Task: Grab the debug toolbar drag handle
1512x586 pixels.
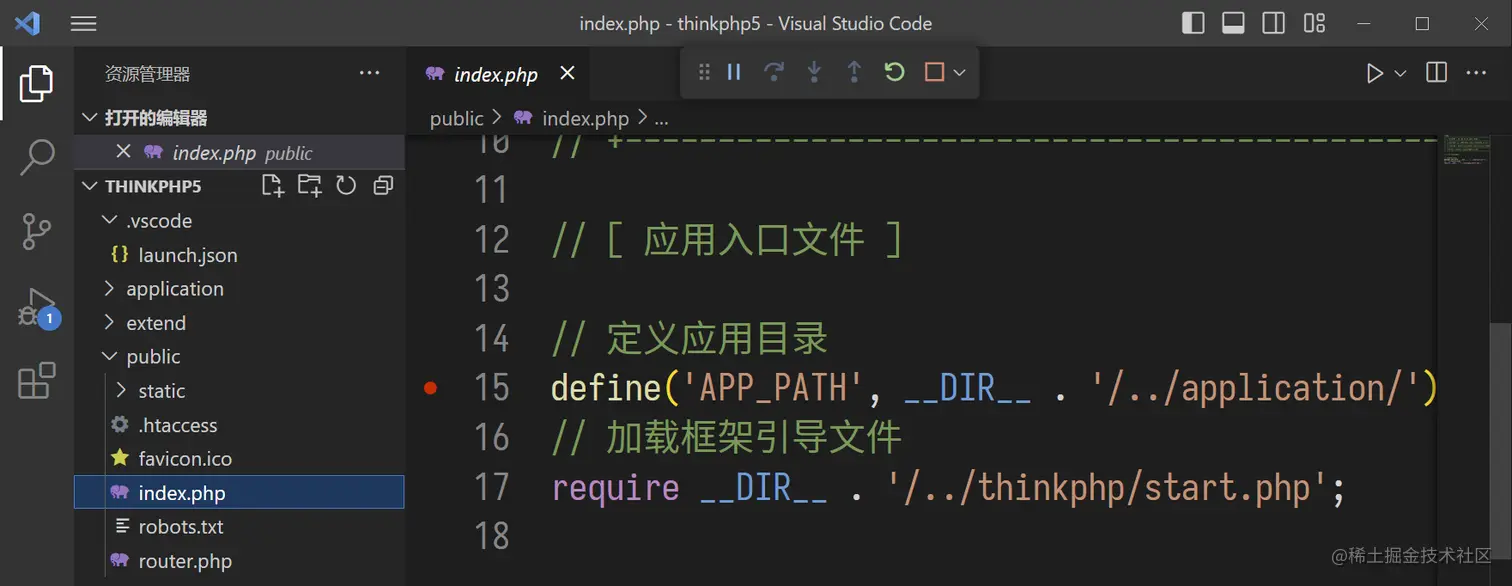Action: [704, 72]
